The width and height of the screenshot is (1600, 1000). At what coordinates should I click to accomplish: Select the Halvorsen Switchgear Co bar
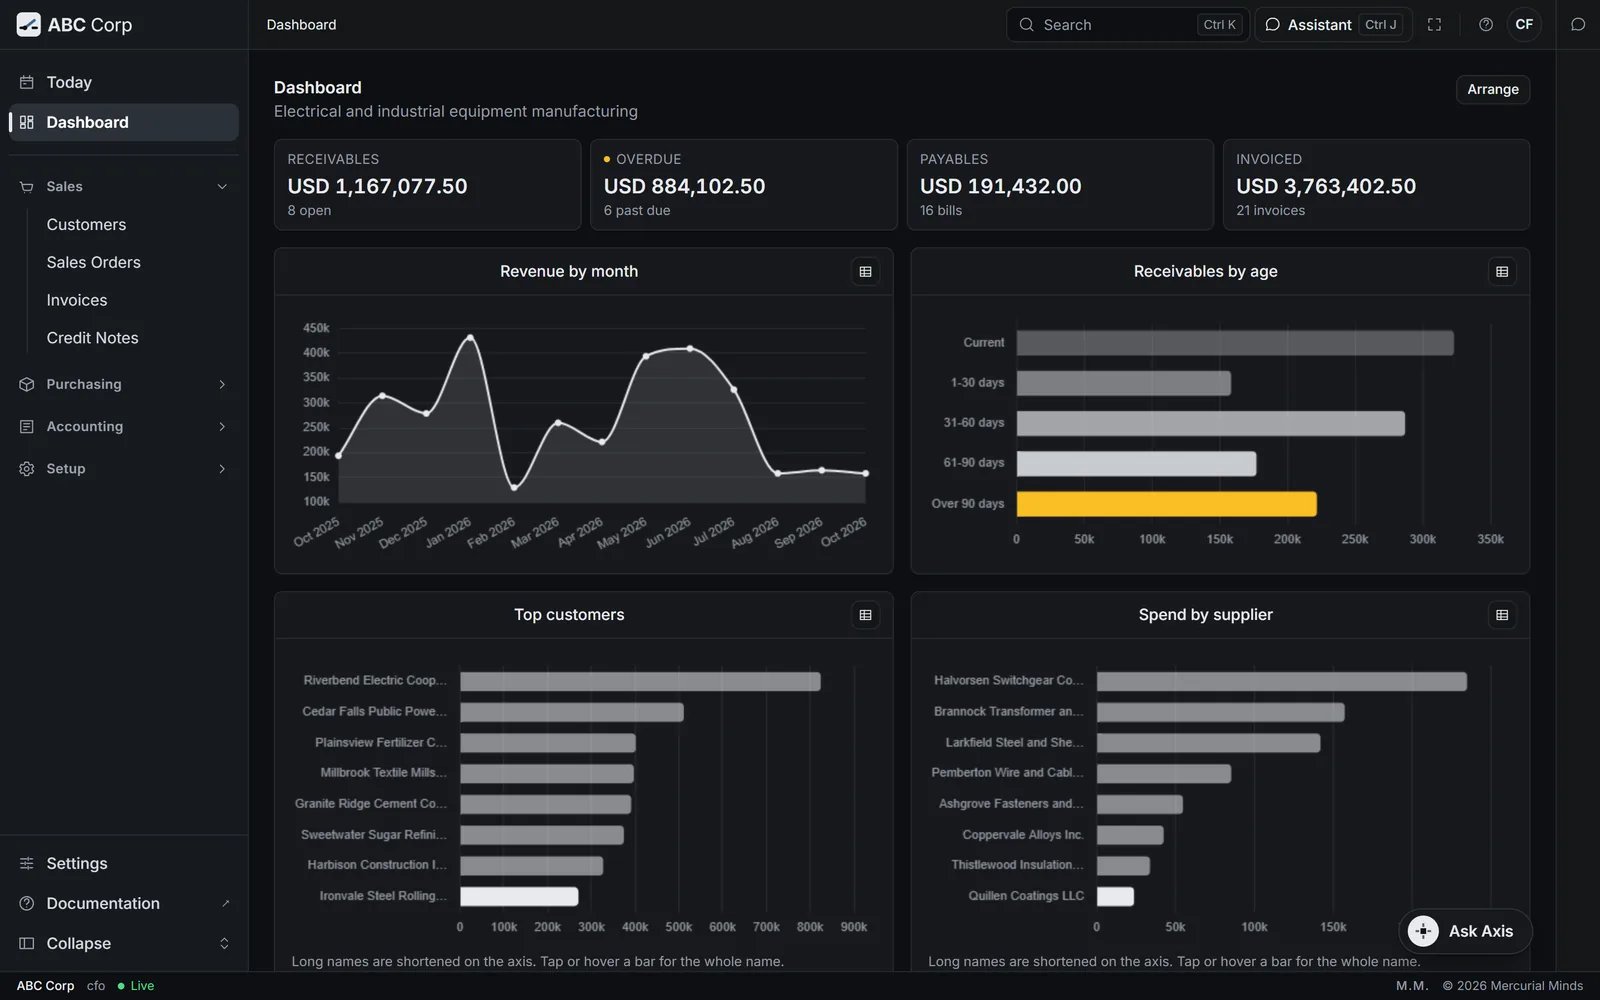coord(1282,681)
